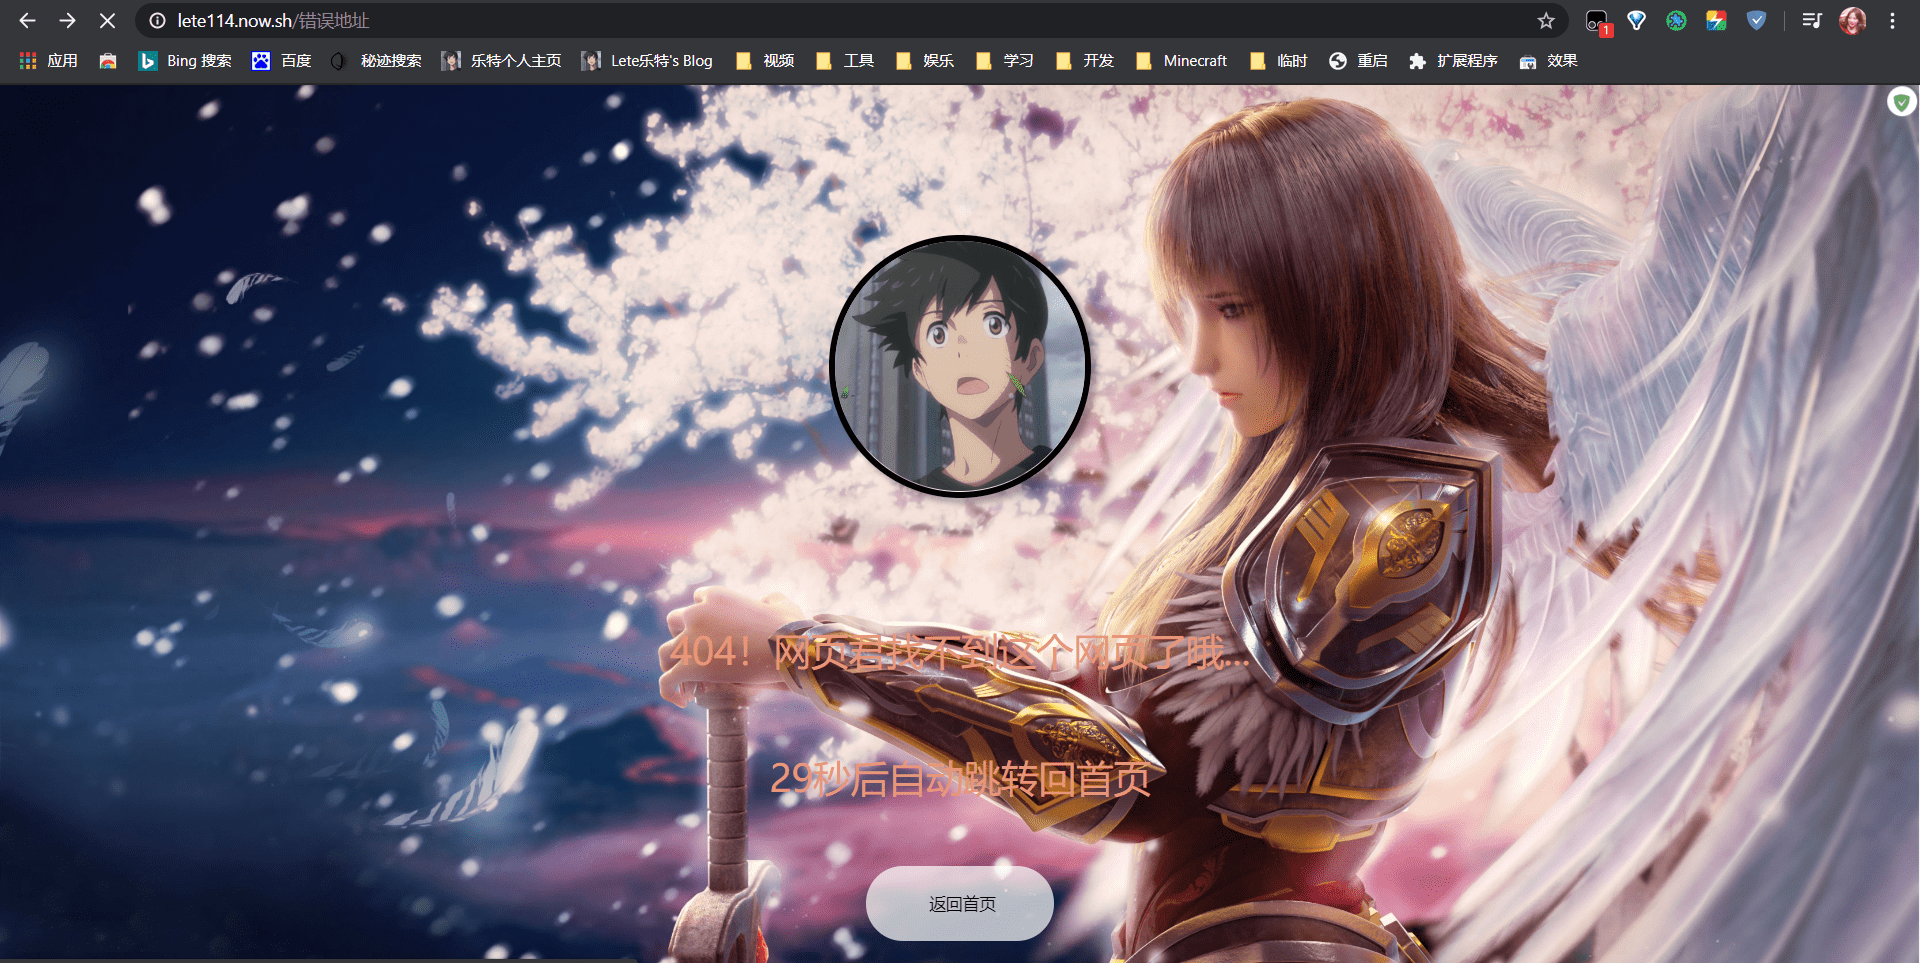Click the address bar URL field
This screenshot has width=1920, height=963.
tap(800, 21)
